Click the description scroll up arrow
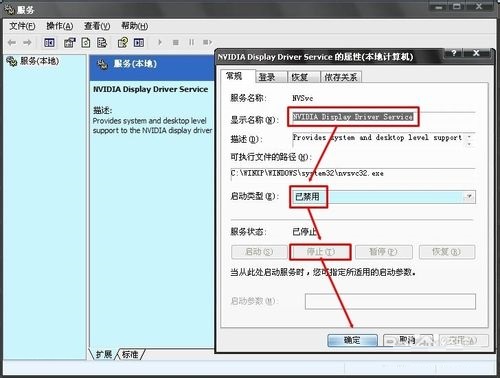Image resolution: width=500 pixels, height=378 pixels. point(470,136)
